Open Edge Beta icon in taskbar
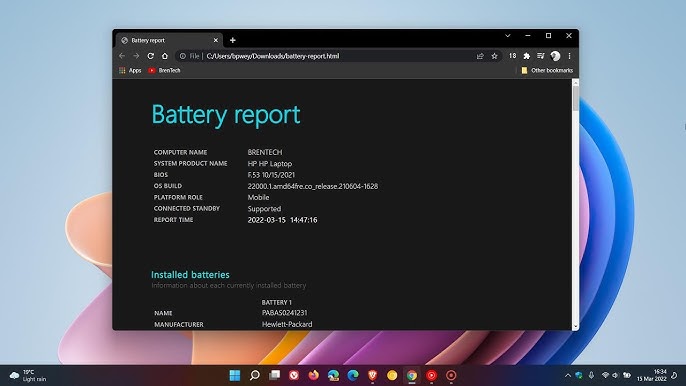This screenshot has width=686, height=386. (x=333, y=375)
